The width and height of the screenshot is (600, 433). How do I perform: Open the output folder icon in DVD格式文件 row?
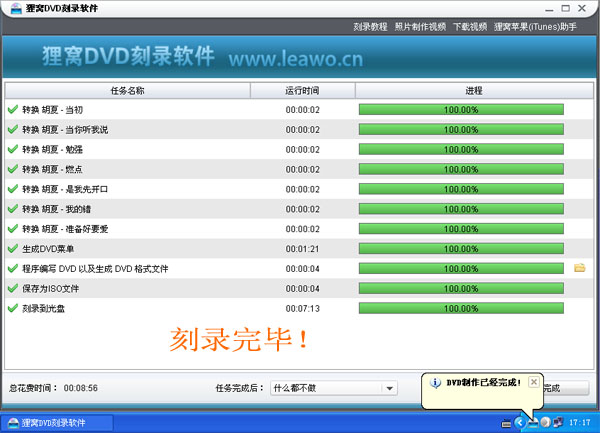579,268
